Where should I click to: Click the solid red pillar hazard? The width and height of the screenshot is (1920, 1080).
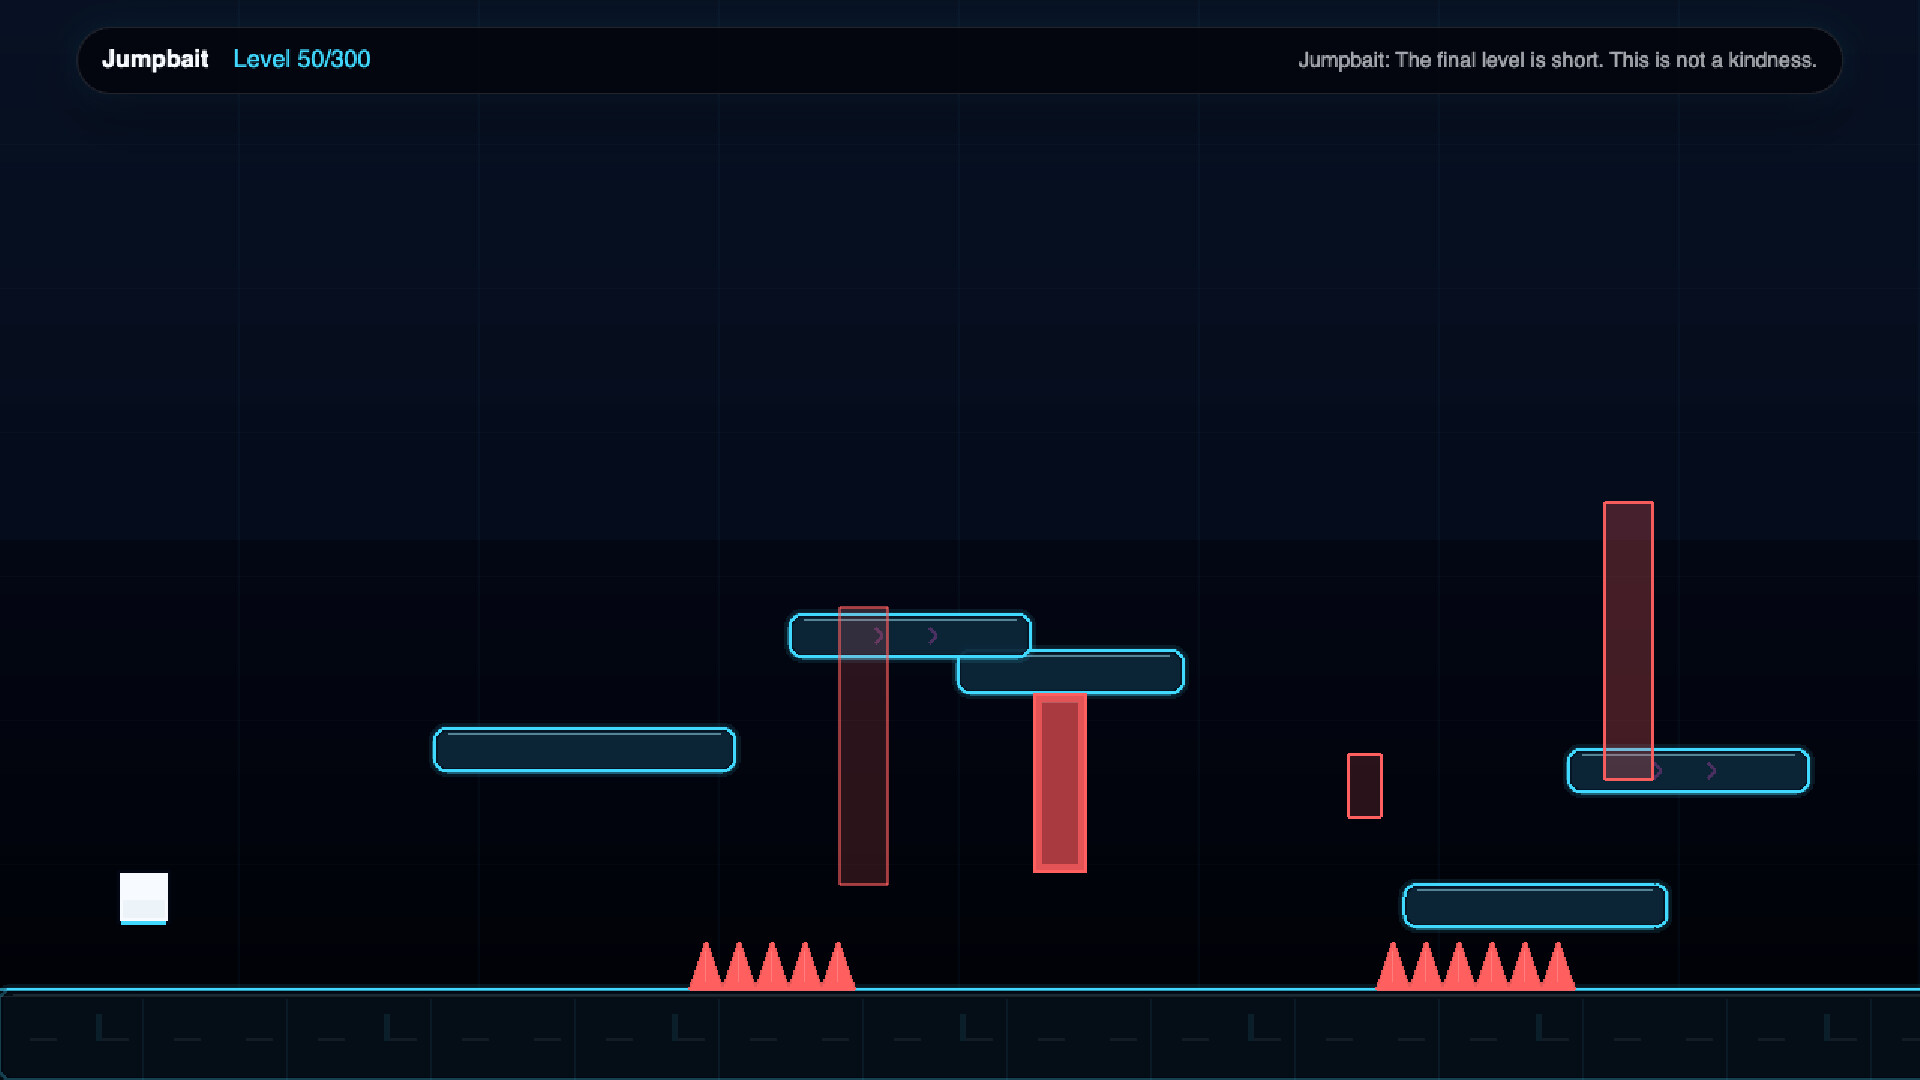[x=1060, y=783]
